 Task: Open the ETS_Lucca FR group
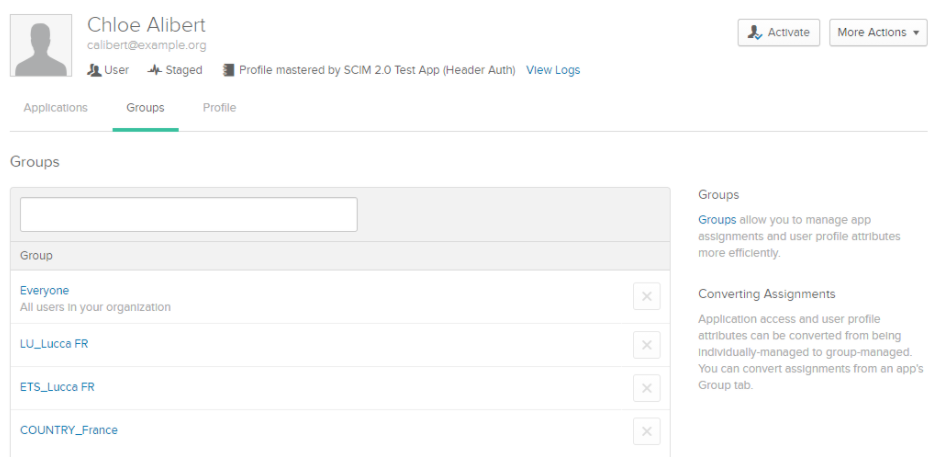click(57, 387)
